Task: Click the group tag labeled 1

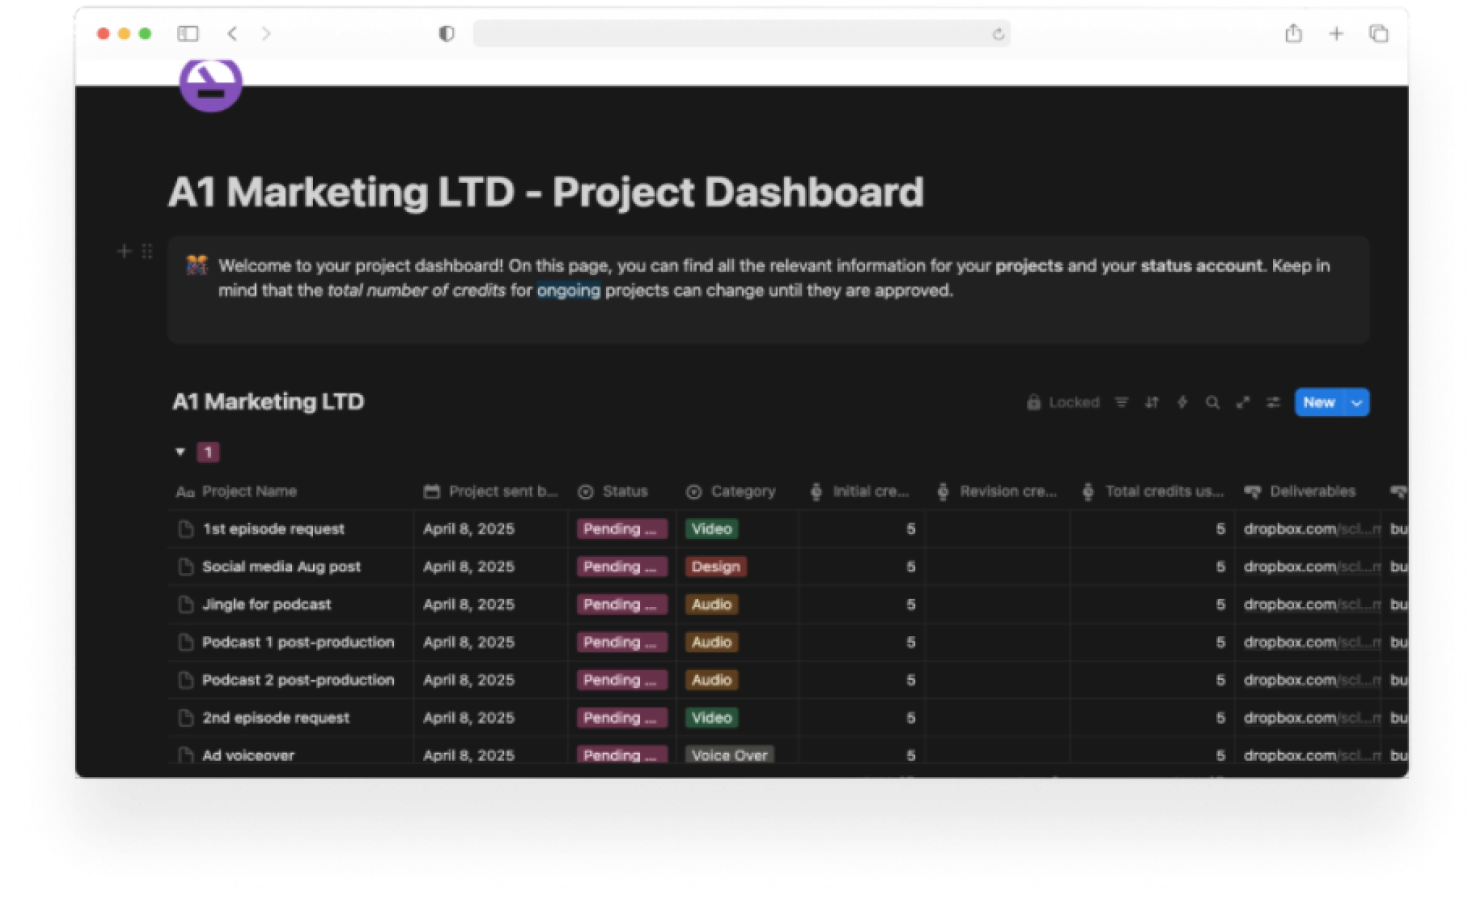Action: [208, 452]
